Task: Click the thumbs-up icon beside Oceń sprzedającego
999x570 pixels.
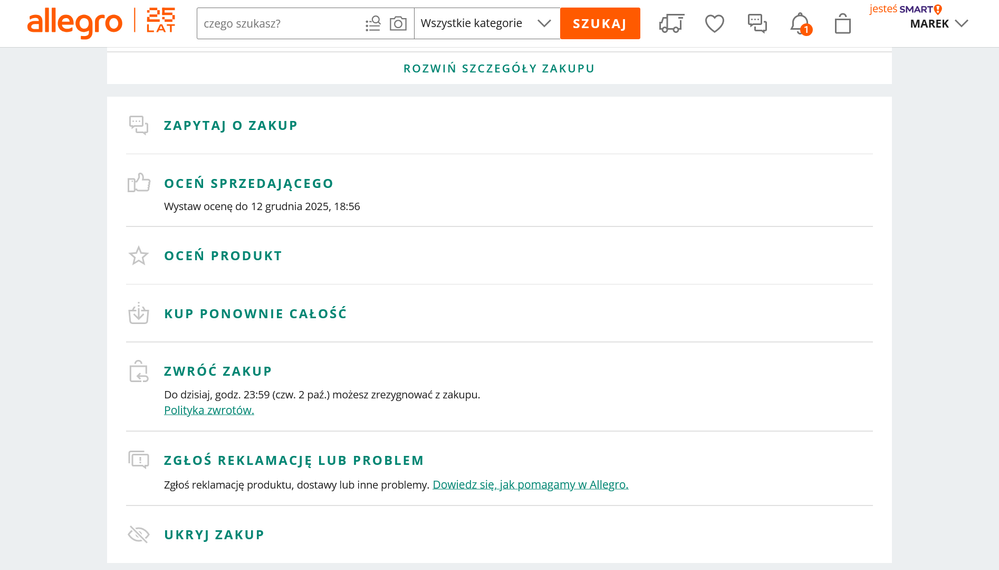Action: tap(139, 183)
